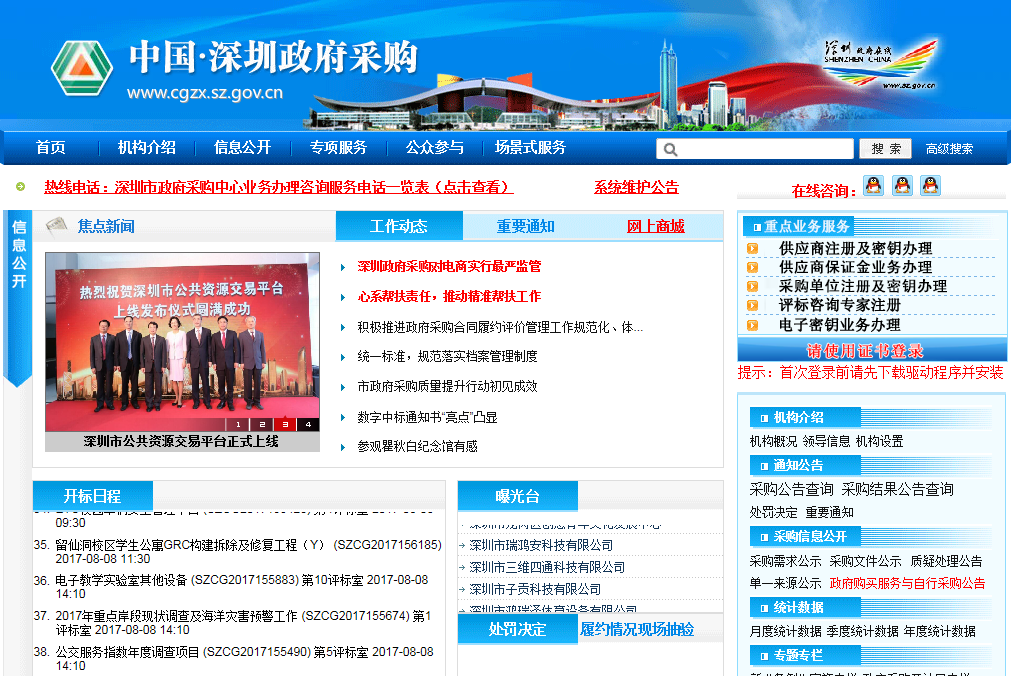The width and height of the screenshot is (1011, 676).
Task: Click the orange arrow icon beside 供应商注册及密钥办理
Action: [752, 248]
